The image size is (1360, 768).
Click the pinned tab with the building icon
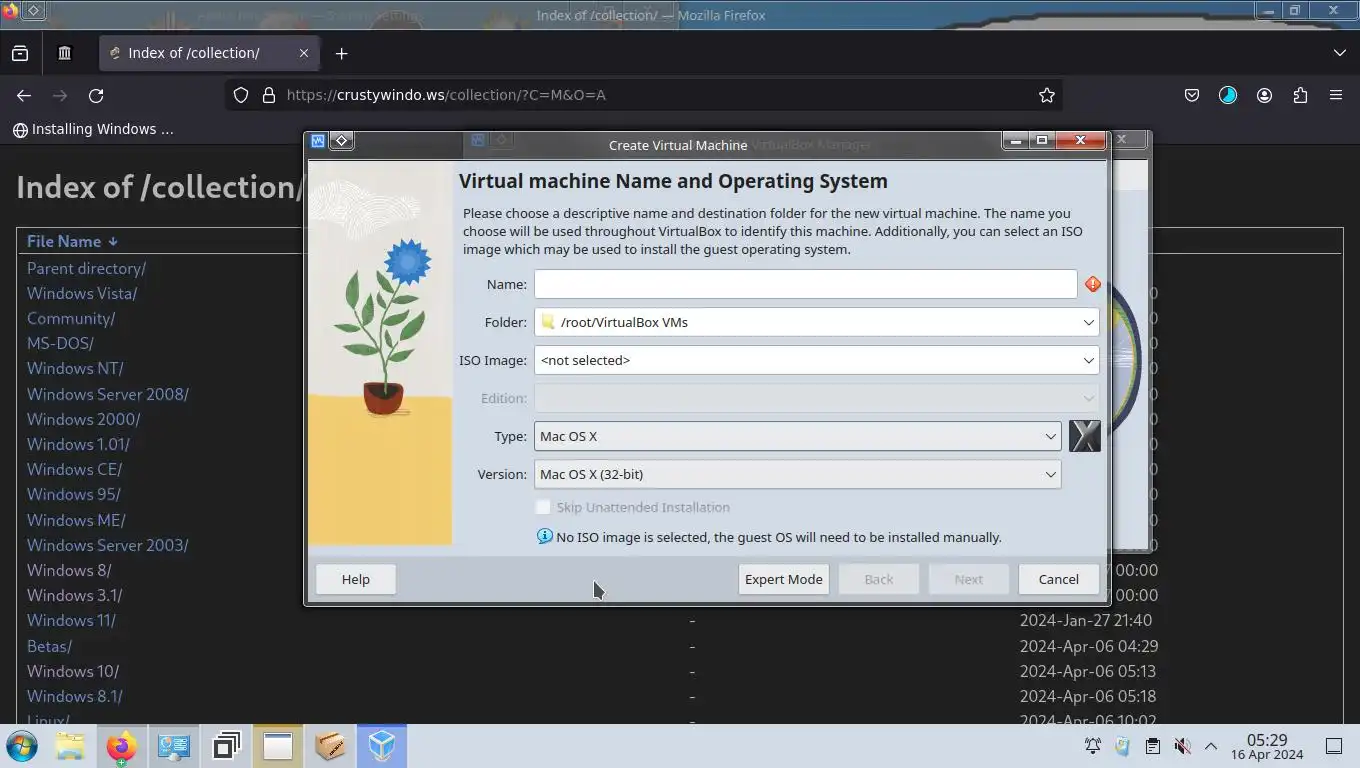(65, 53)
